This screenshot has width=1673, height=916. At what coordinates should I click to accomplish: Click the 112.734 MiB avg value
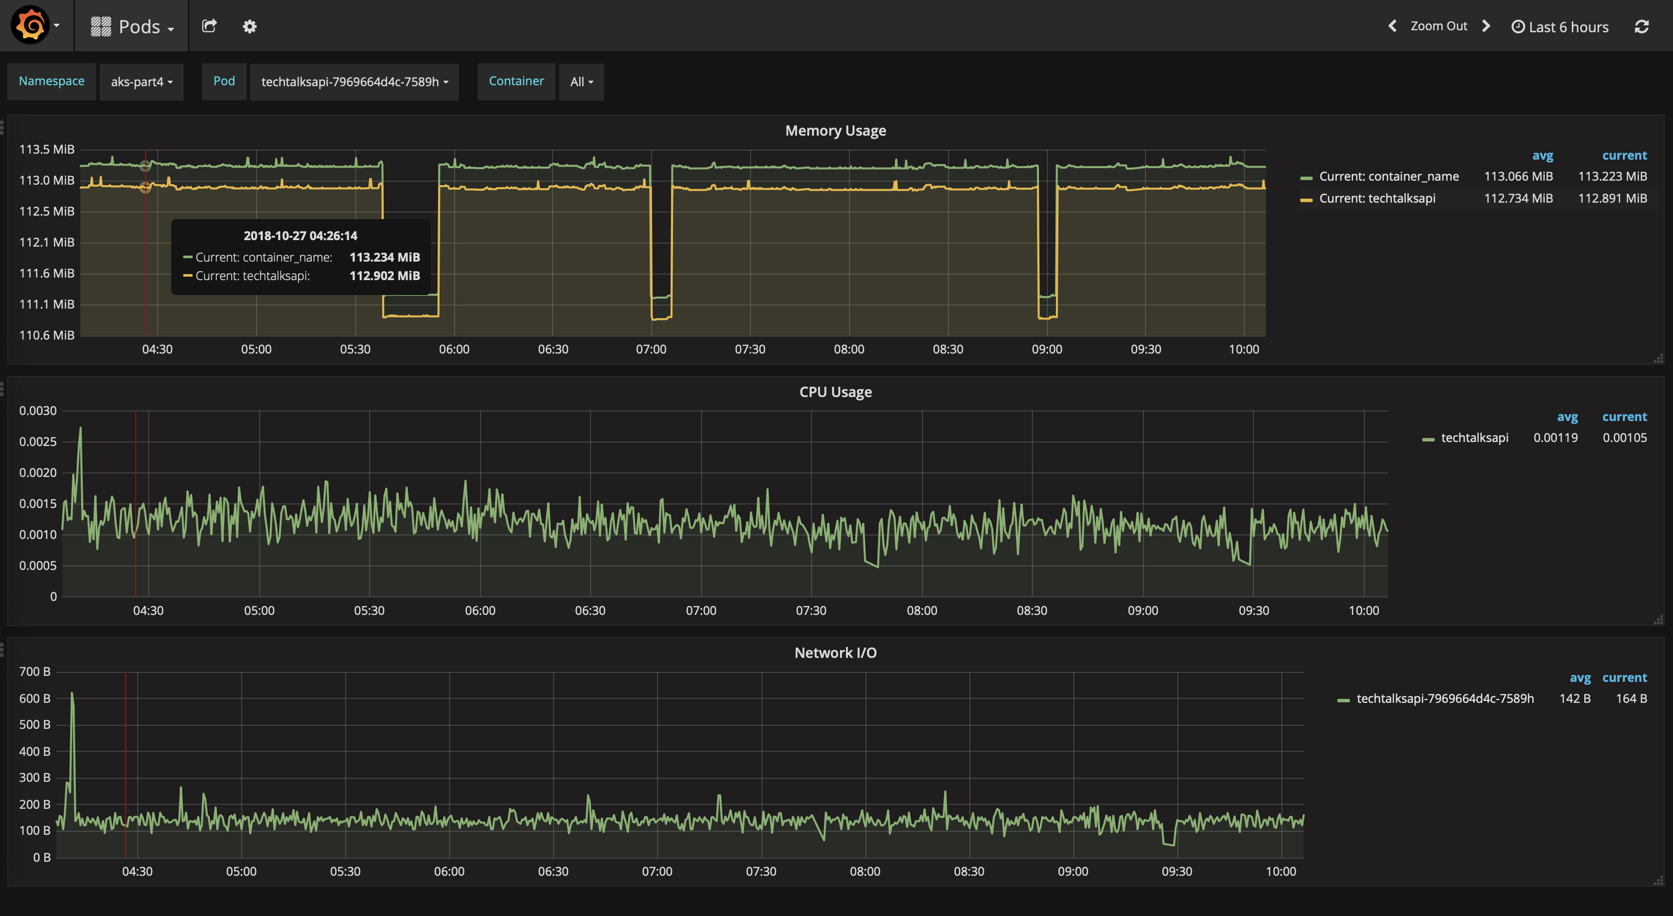pos(1518,198)
